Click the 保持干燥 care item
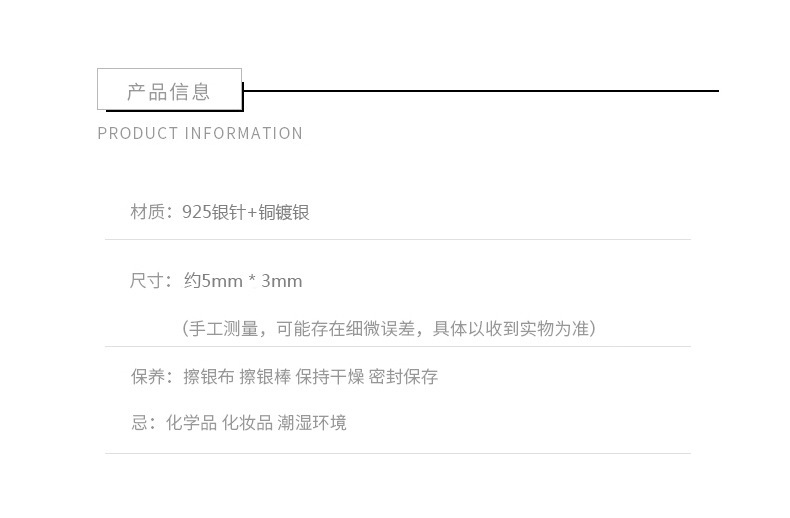The width and height of the screenshot is (790, 518). click(329, 377)
